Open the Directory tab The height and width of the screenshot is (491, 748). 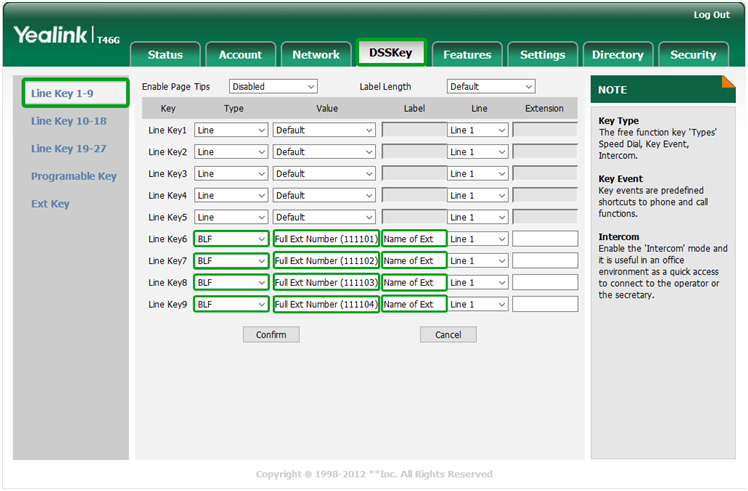pyautogui.click(x=617, y=55)
